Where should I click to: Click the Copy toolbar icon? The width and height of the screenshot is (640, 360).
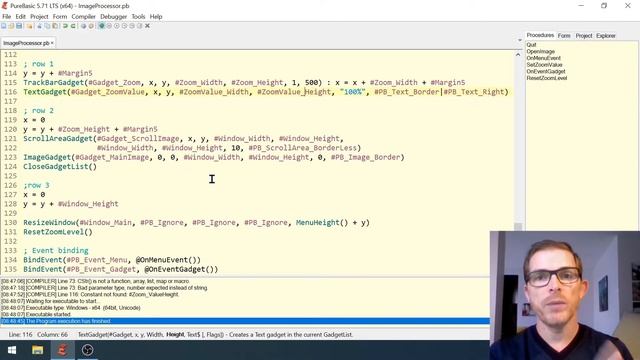click(47, 26)
